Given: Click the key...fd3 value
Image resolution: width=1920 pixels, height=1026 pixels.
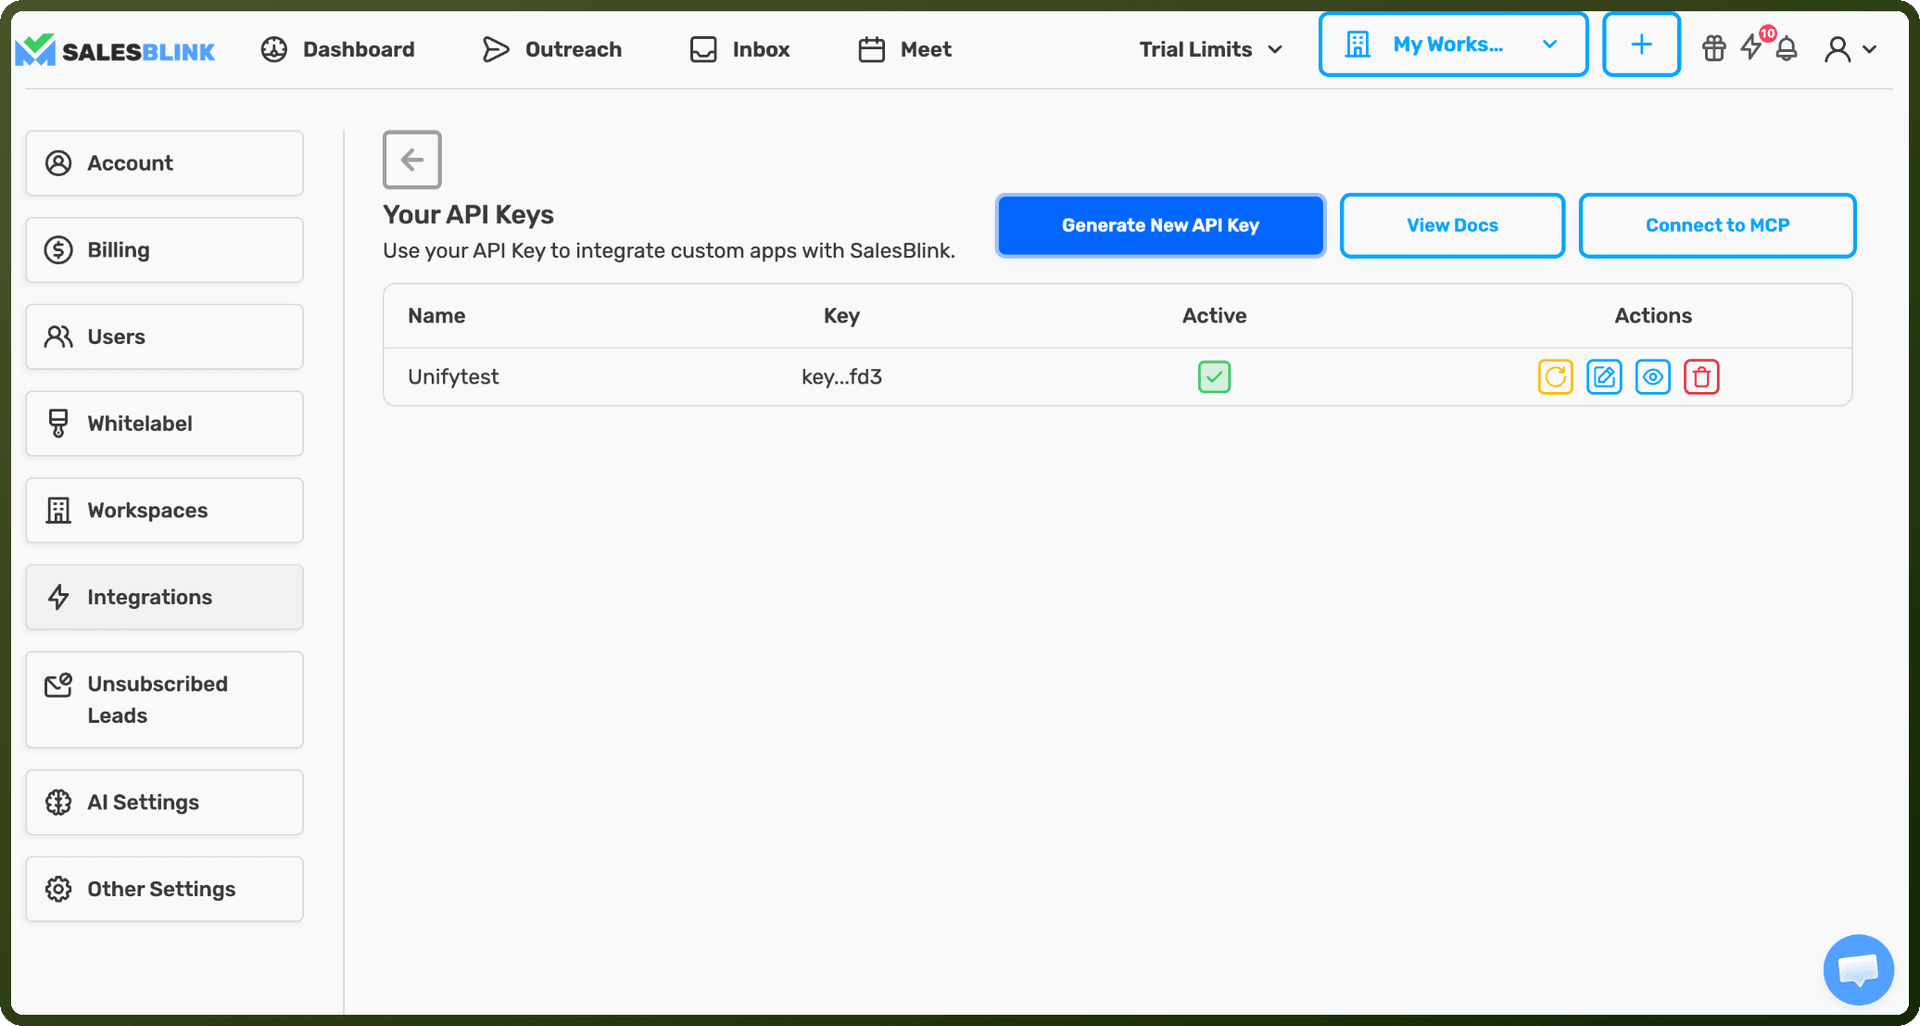Looking at the screenshot, I should (x=842, y=377).
